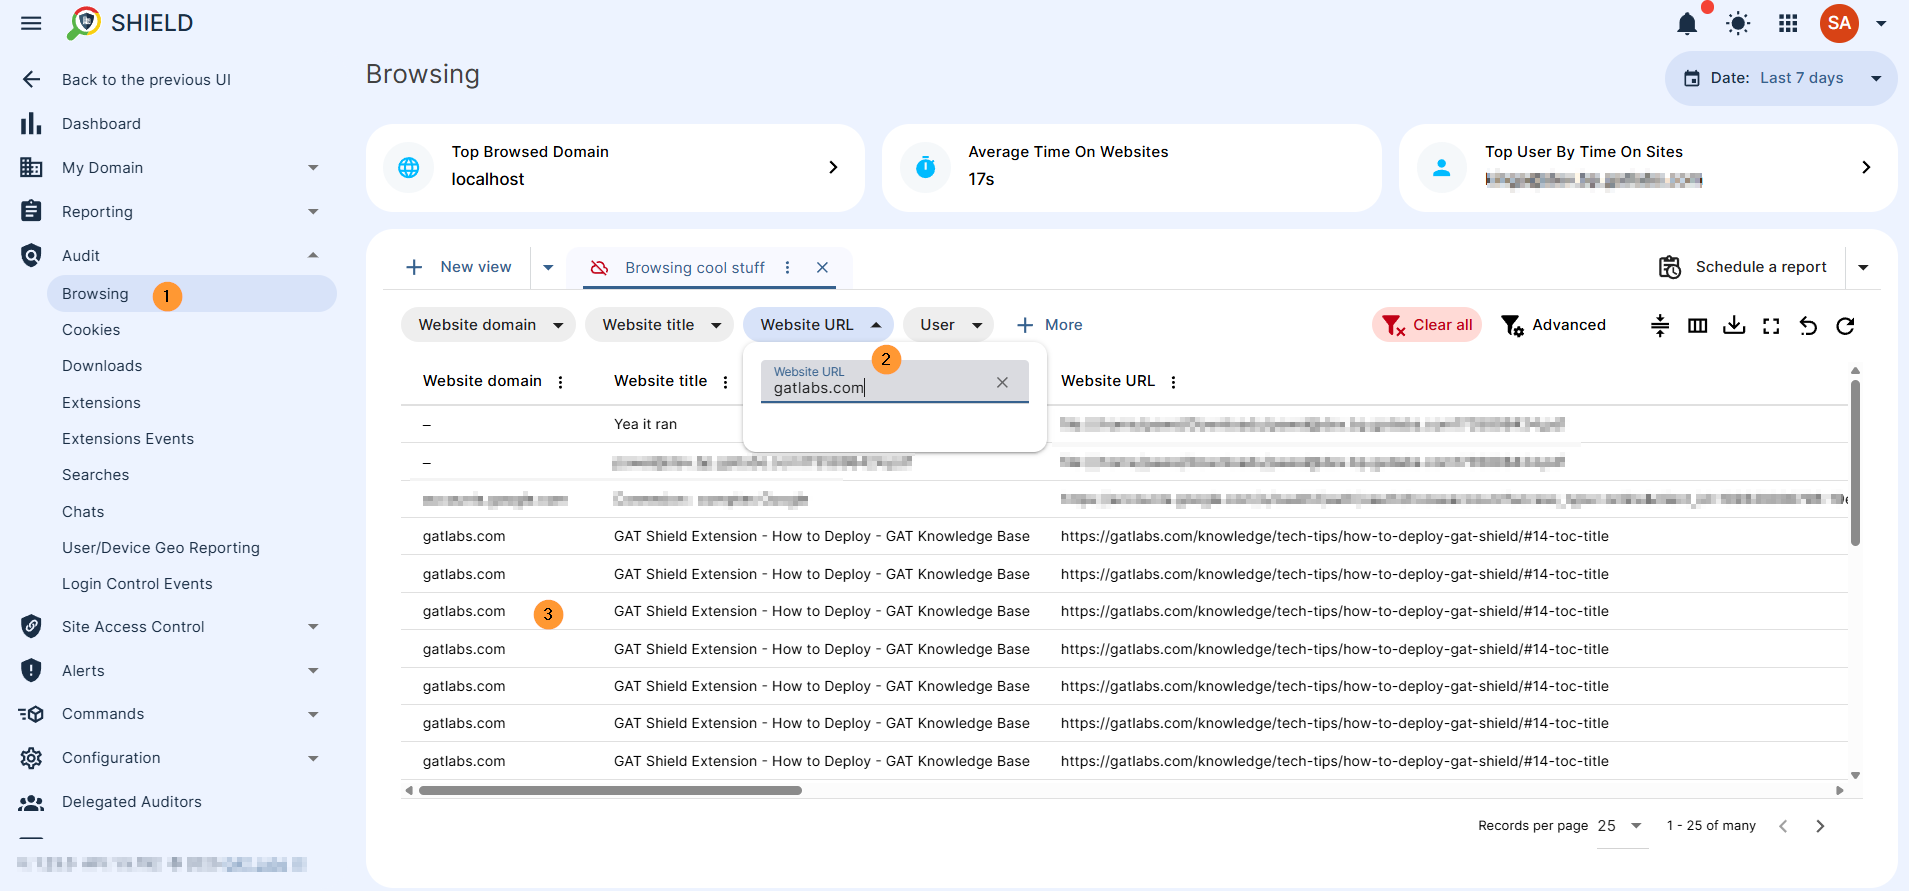Click the row density toggle icon
The height and width of the screenshot is (891, 1909).
click(x=1660, y=325)
